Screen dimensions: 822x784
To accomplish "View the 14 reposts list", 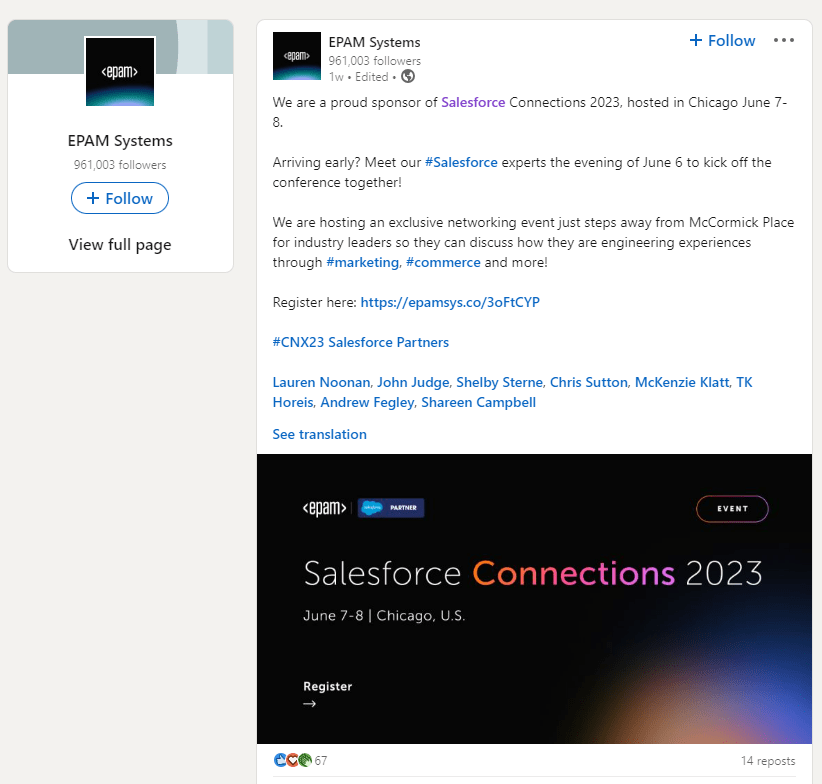I will pos(768,760).
